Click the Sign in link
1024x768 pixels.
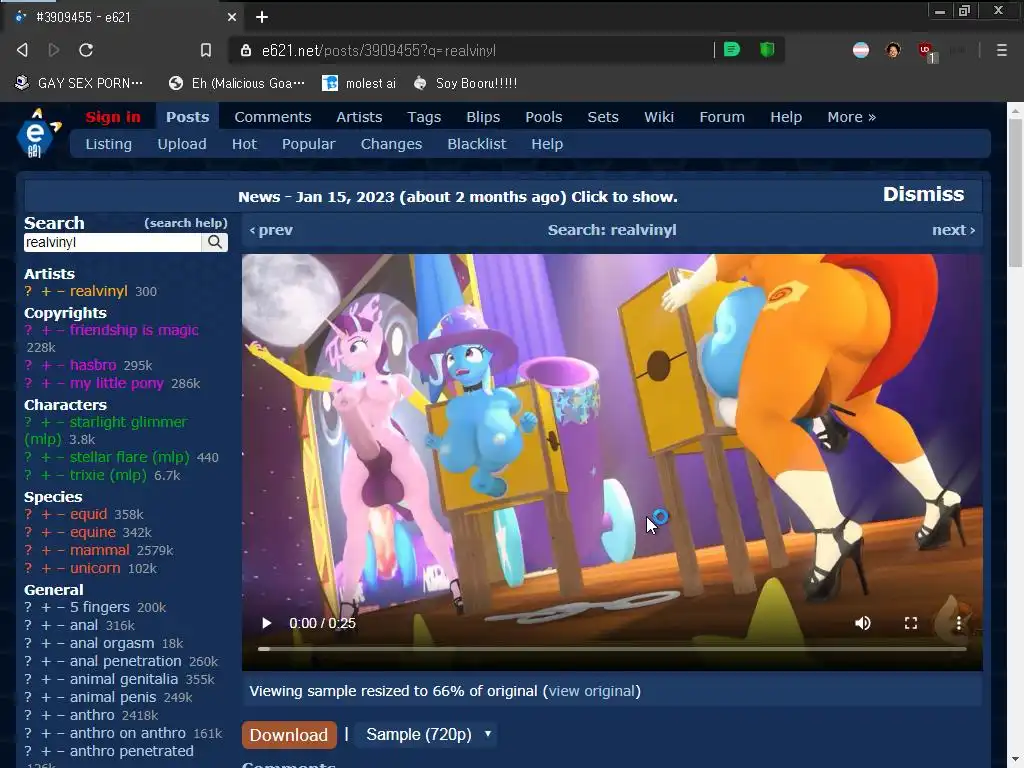[x=113, y=117]
